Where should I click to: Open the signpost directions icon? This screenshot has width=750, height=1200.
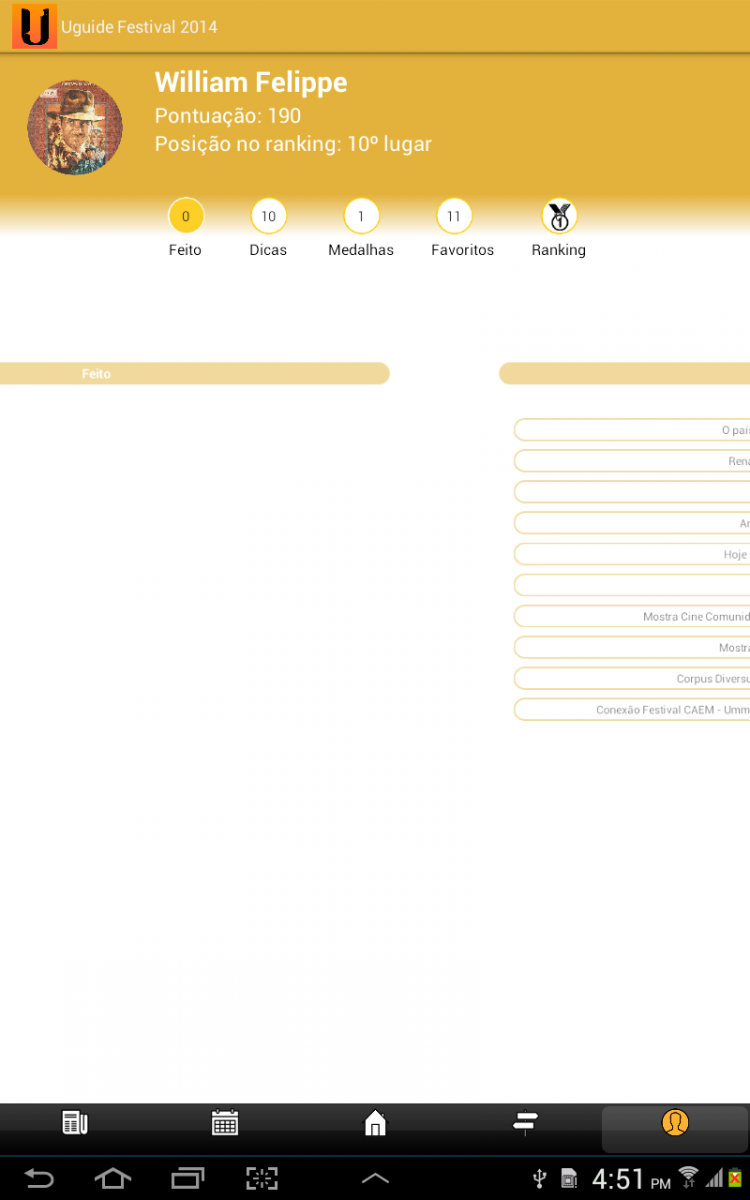tap(525, 1123)
